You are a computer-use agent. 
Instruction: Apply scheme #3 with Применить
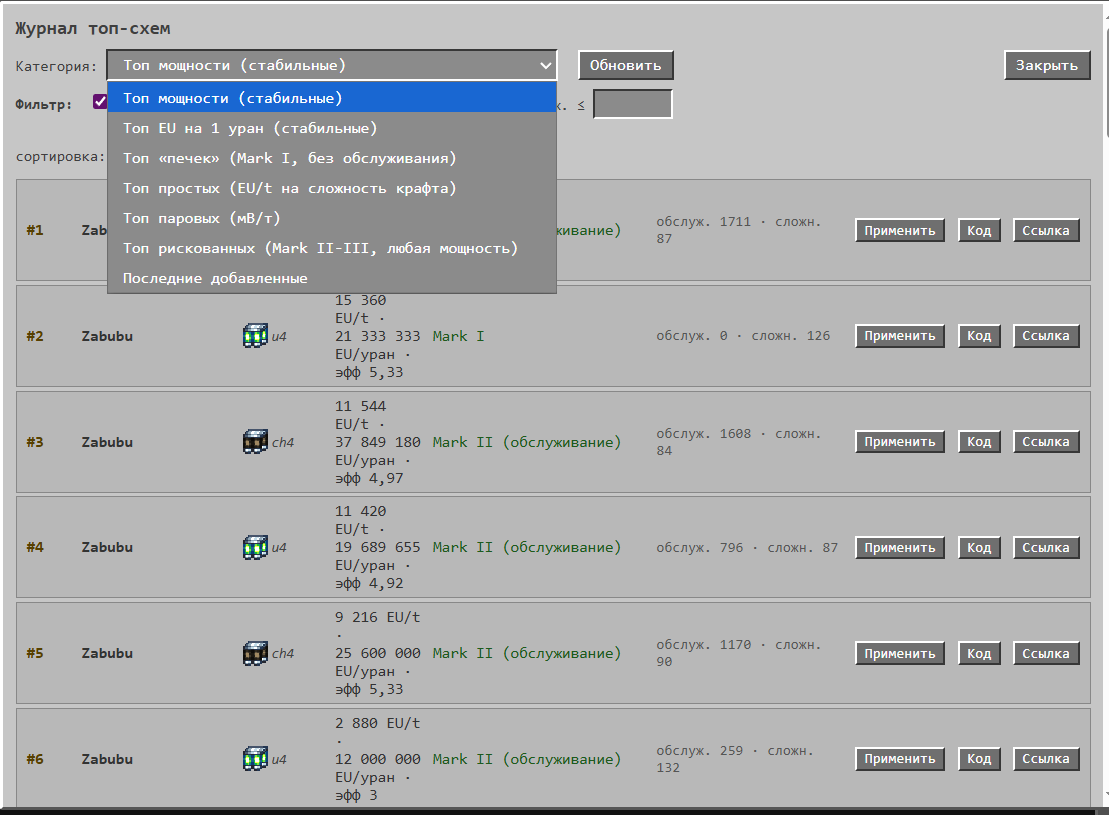[x=900, y=442]
